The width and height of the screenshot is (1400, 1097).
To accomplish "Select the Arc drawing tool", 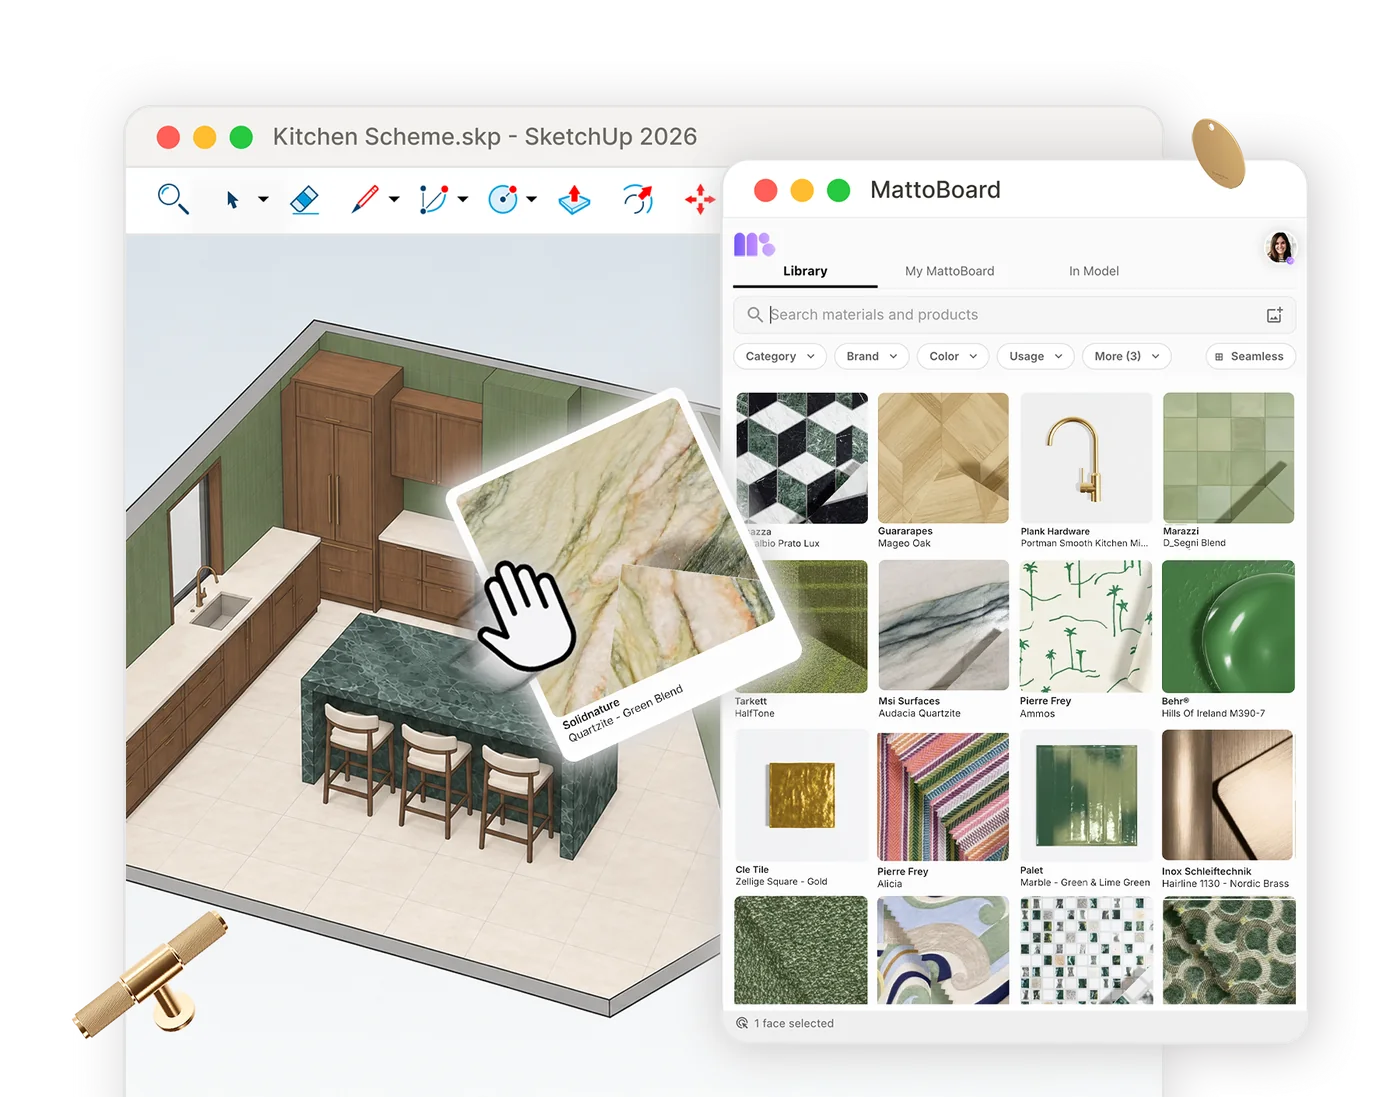I will click(433, 199).
